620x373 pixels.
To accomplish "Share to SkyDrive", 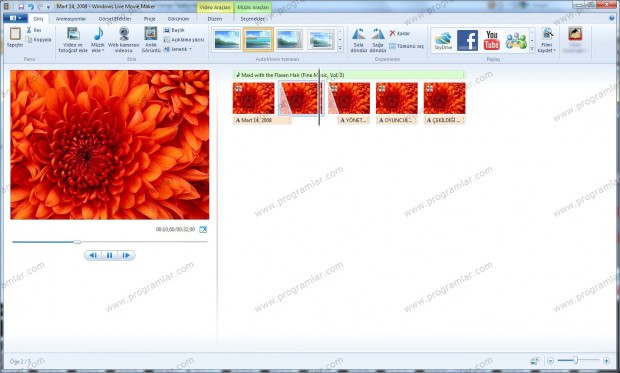I will [444, 40].
